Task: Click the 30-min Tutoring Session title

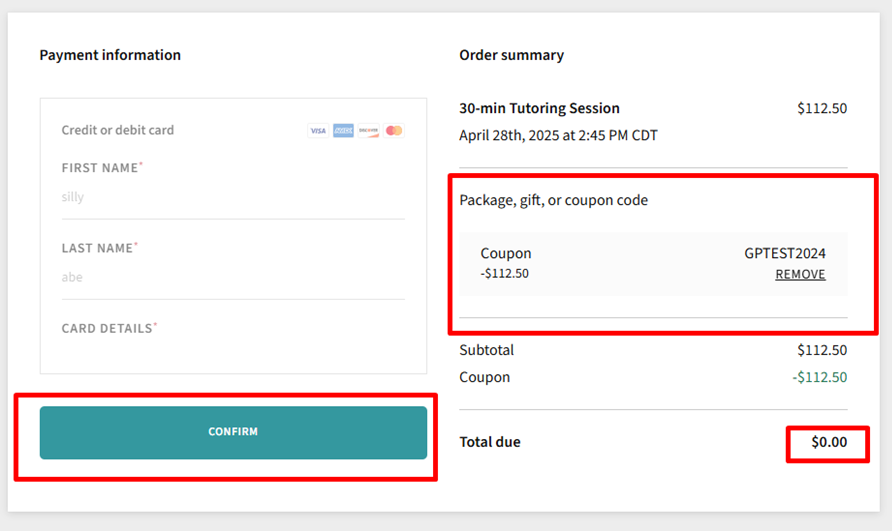Action: pyautogui.click(x=539, y=108)
